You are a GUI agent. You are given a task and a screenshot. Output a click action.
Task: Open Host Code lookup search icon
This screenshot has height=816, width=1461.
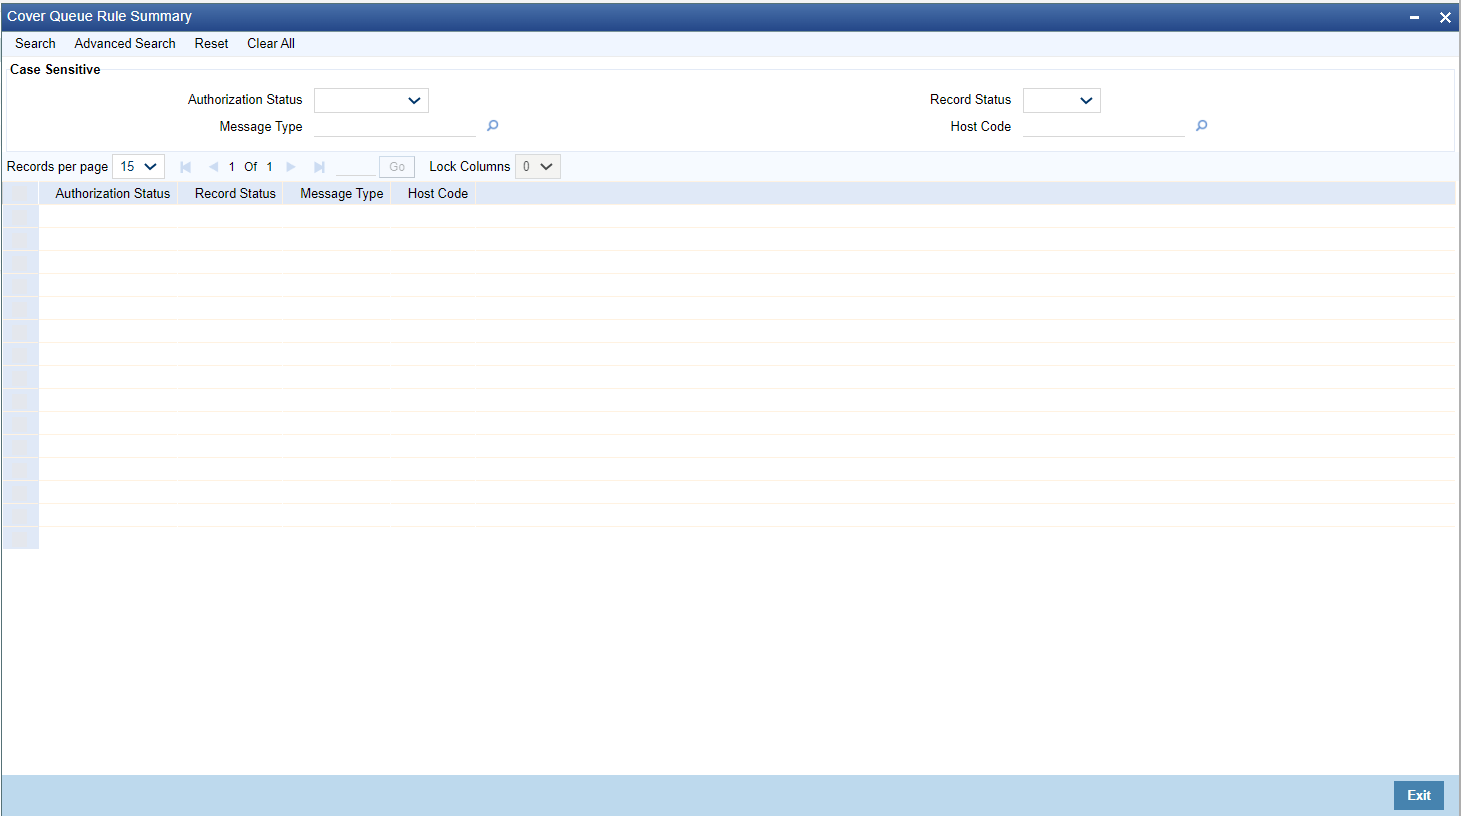(1201, 126)
